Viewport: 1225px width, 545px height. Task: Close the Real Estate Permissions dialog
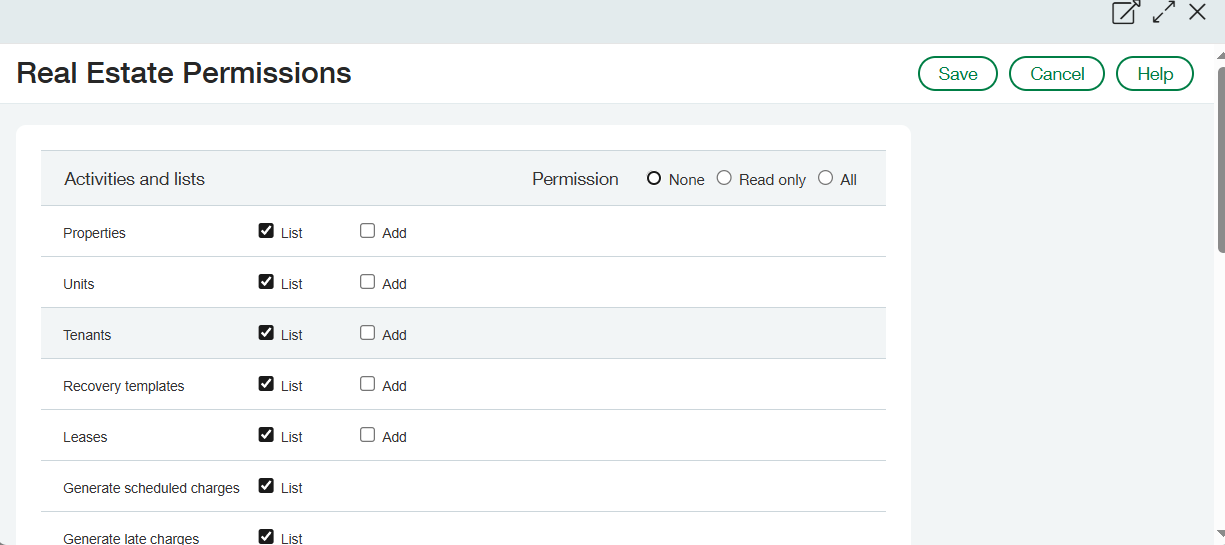coord(1197,13)
